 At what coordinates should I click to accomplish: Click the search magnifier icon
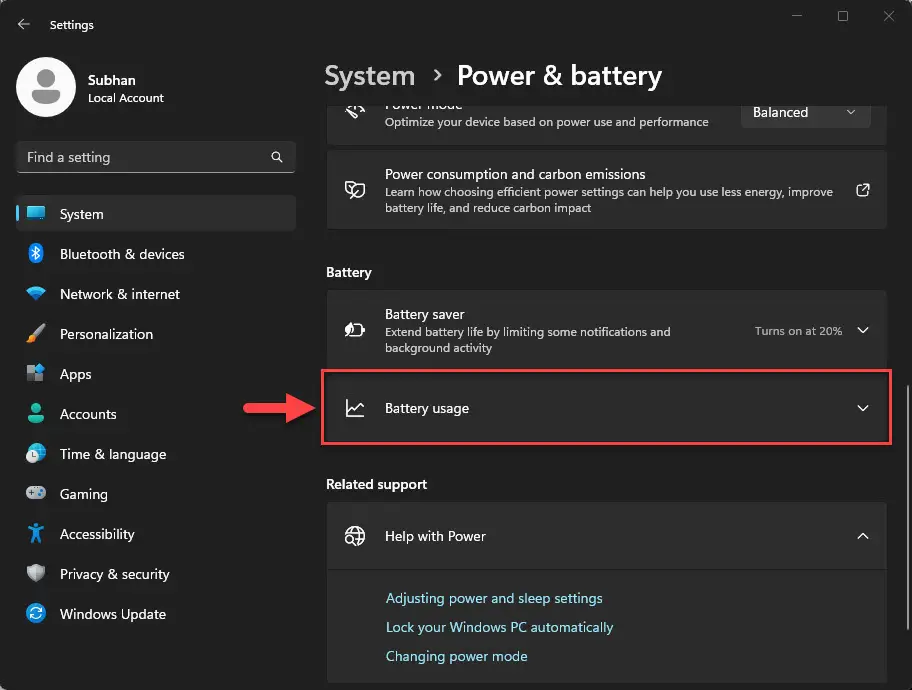277,157
